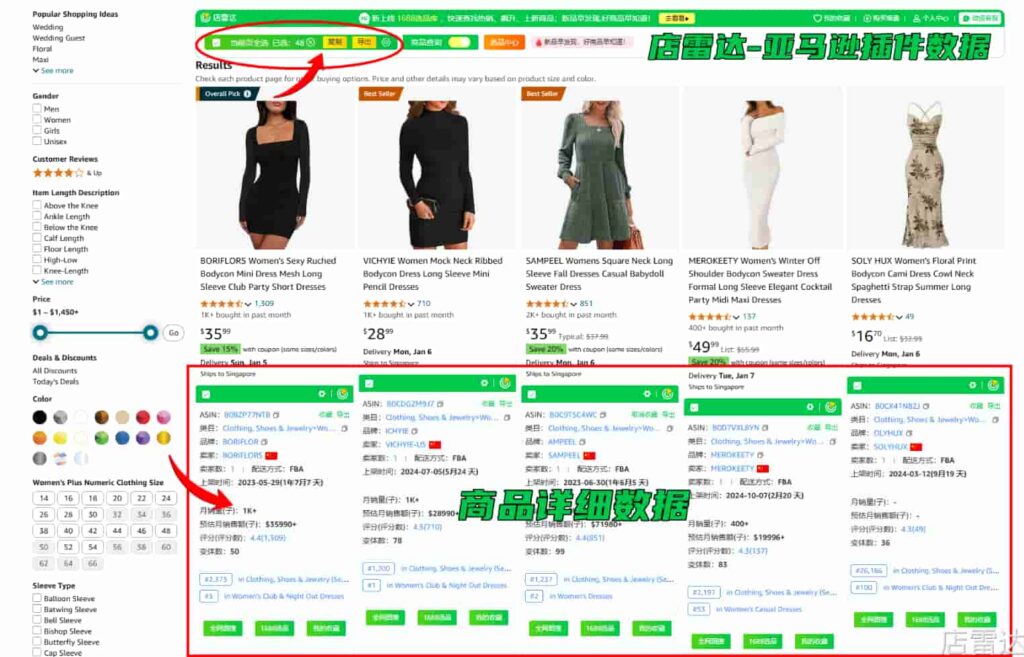Open the orange product selection center tab
The width and height of the screenshot is (1024, 657).
pyautogui.click(x=504, y=42)
